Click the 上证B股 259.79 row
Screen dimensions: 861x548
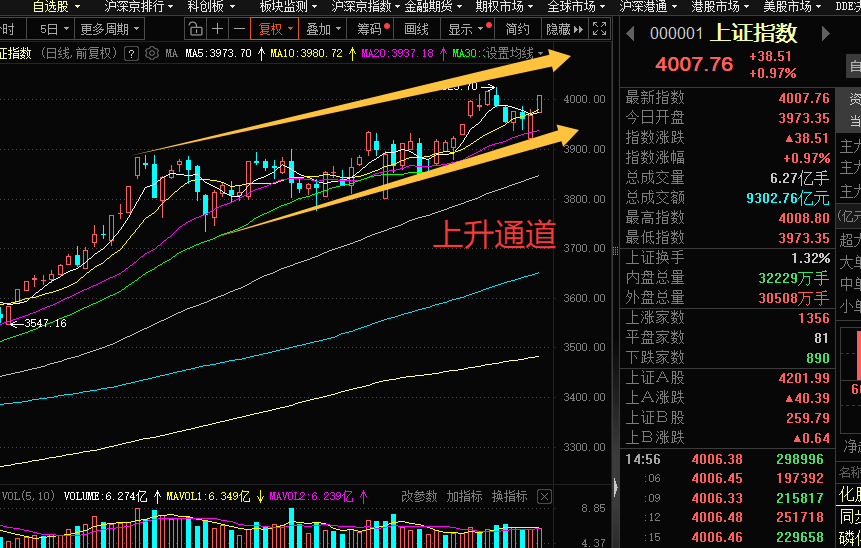pyautogui.click(x=728, y=418)
